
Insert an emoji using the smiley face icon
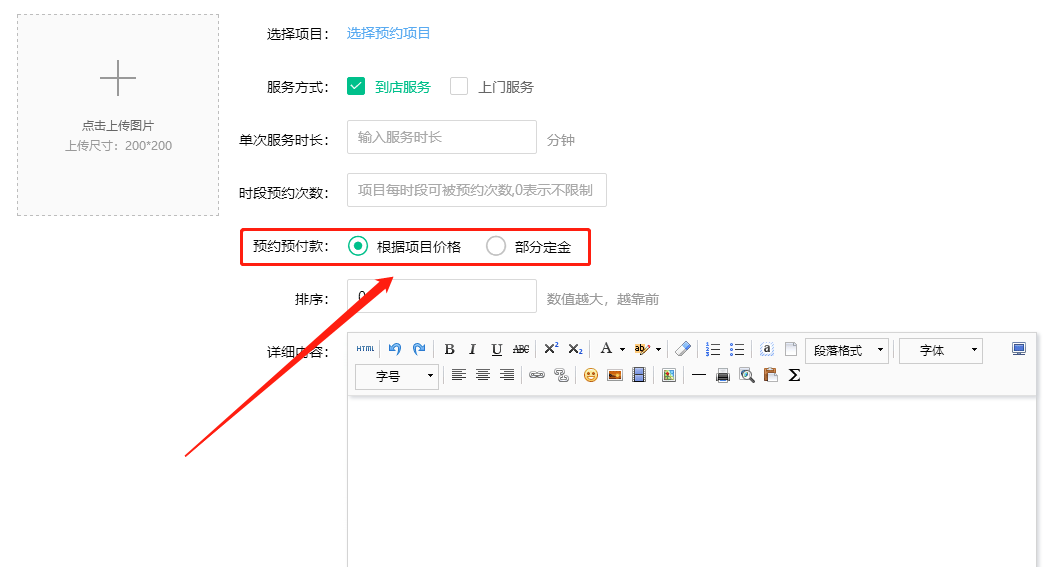(589, 375)
